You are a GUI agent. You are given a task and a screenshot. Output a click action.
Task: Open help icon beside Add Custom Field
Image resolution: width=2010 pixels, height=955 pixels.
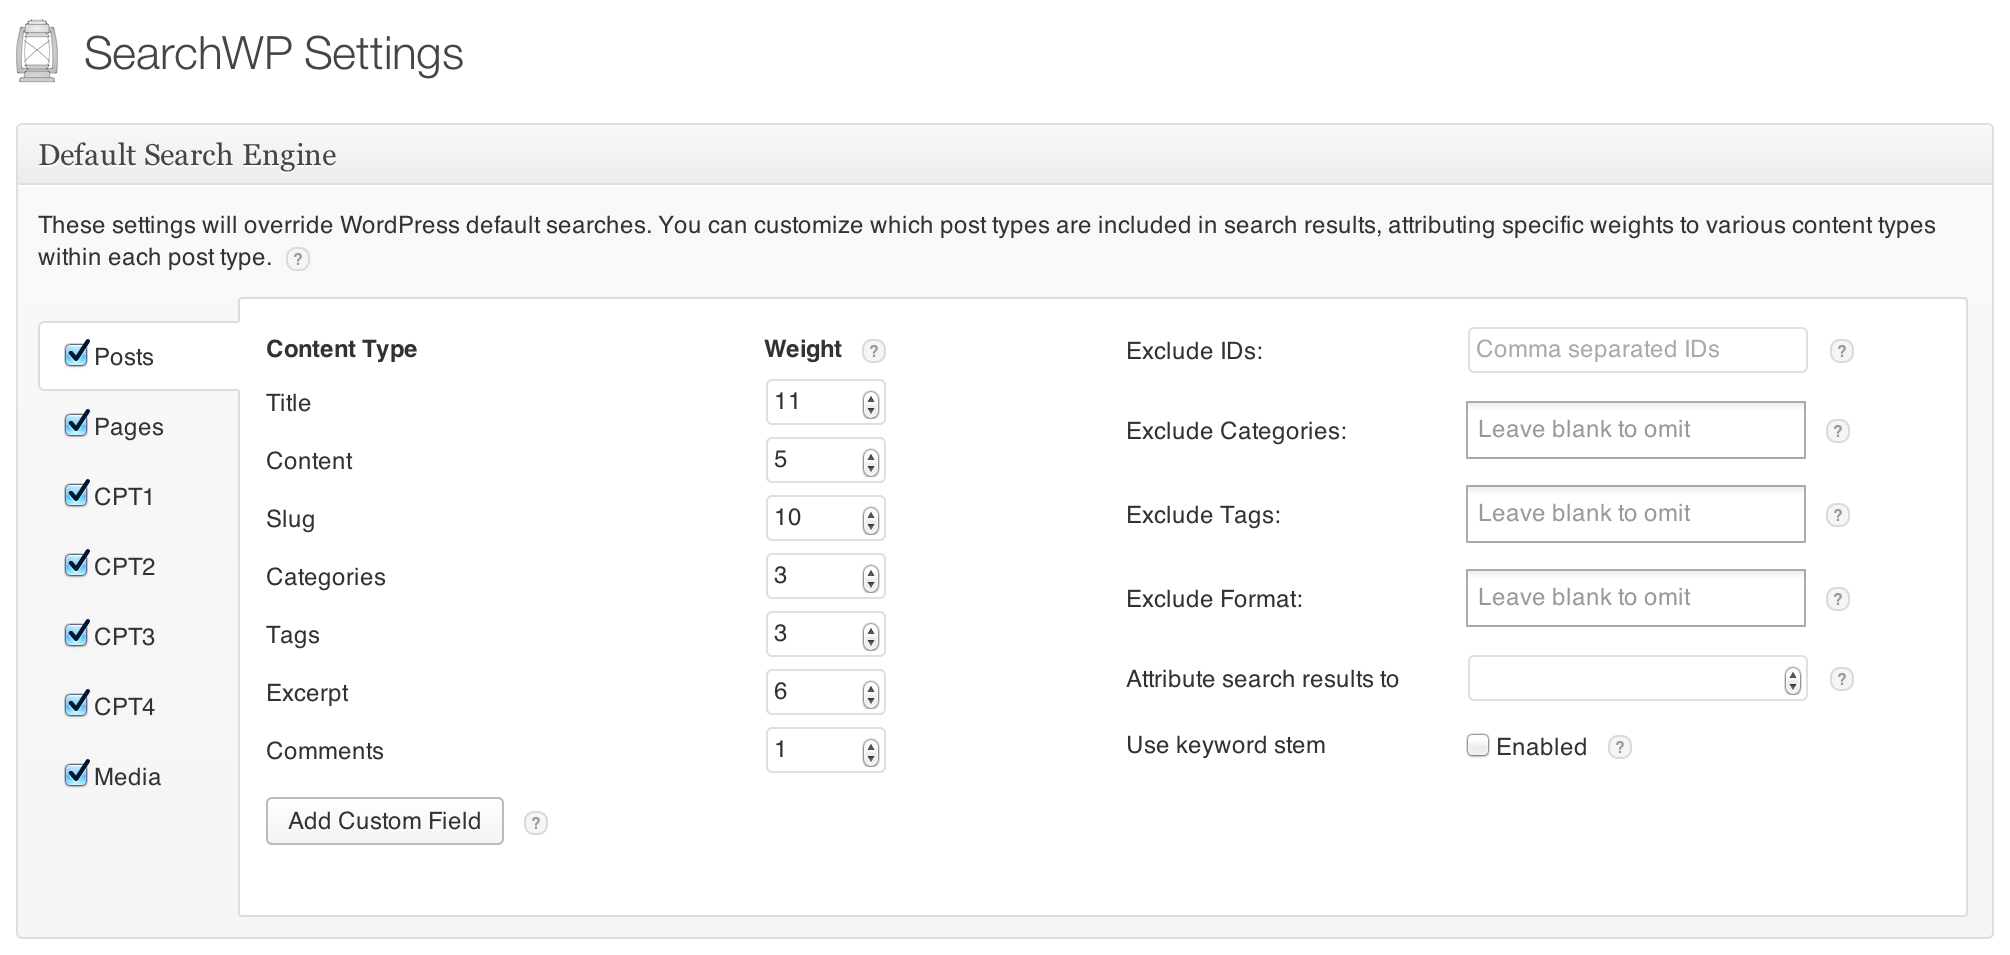tap(536, 823)
